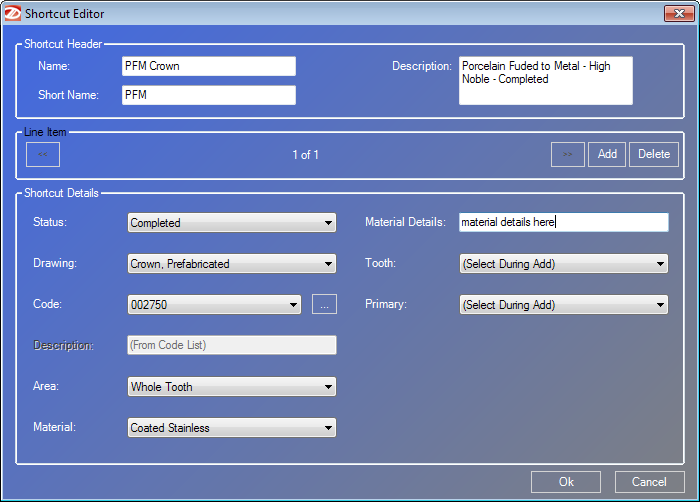Screen dimensions: 700x502
Task: Go to next line item
Action: pos(567,154)
